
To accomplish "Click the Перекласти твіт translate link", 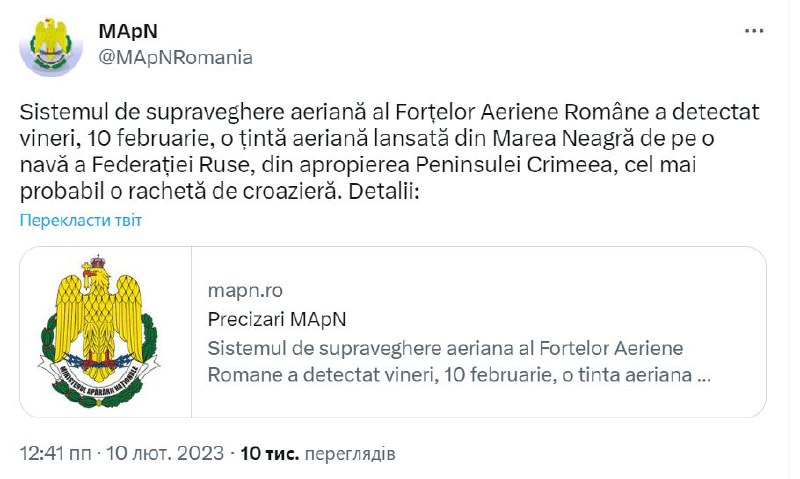I will [81, 220].
